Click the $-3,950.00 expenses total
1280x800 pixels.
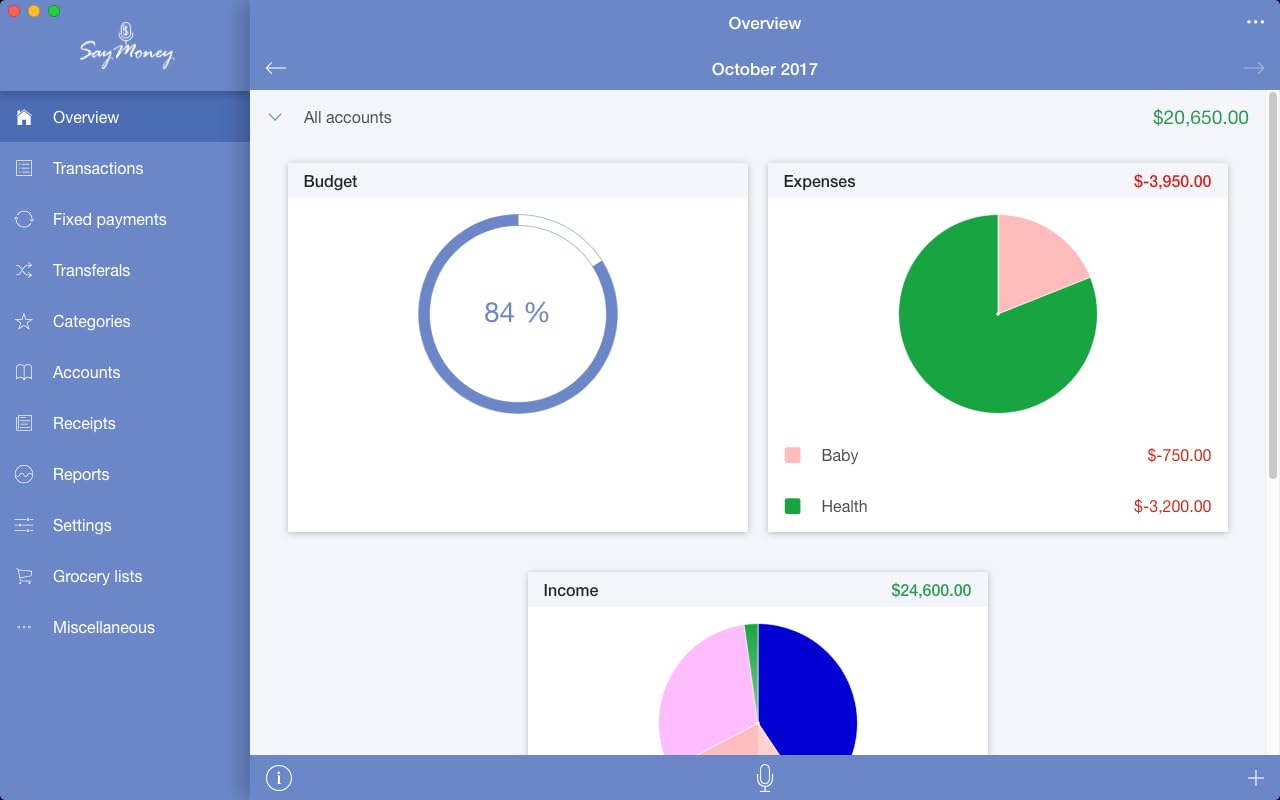1172,181
